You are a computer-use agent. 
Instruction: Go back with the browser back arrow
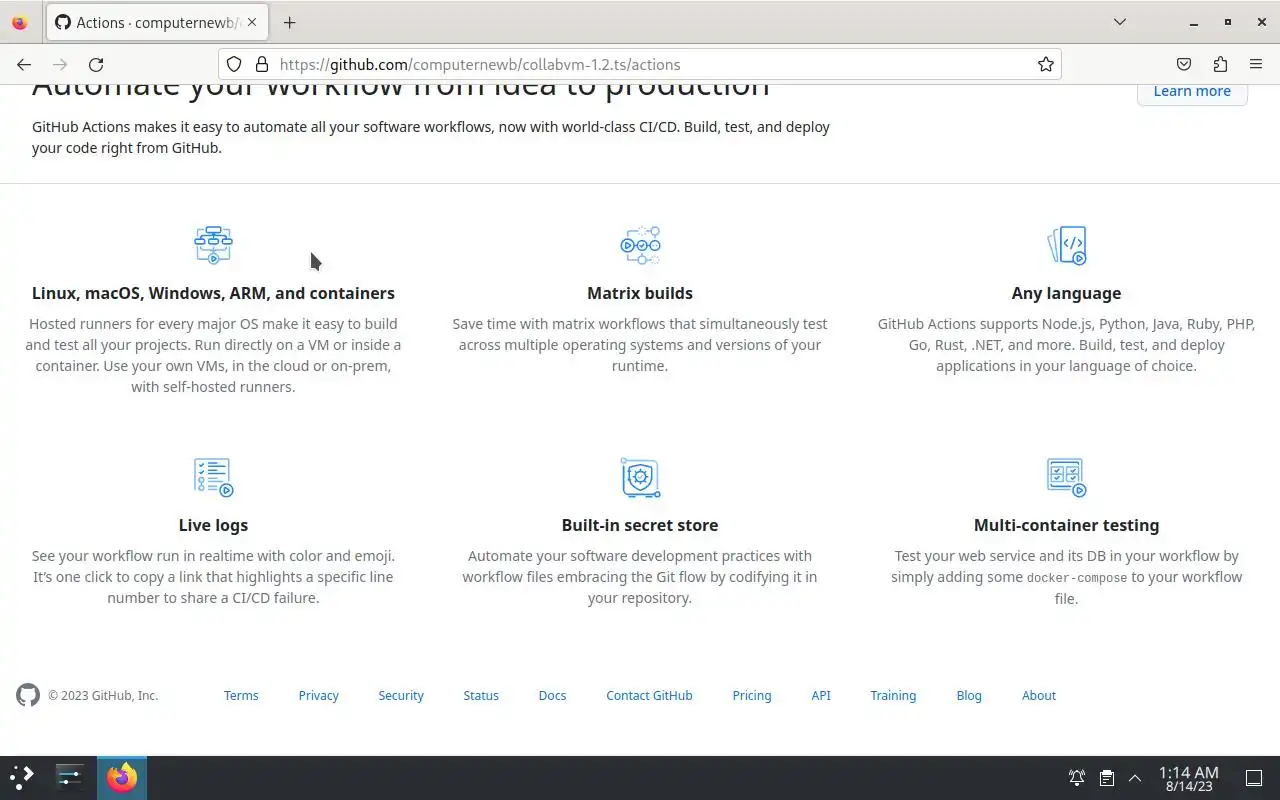click(24, 64)
